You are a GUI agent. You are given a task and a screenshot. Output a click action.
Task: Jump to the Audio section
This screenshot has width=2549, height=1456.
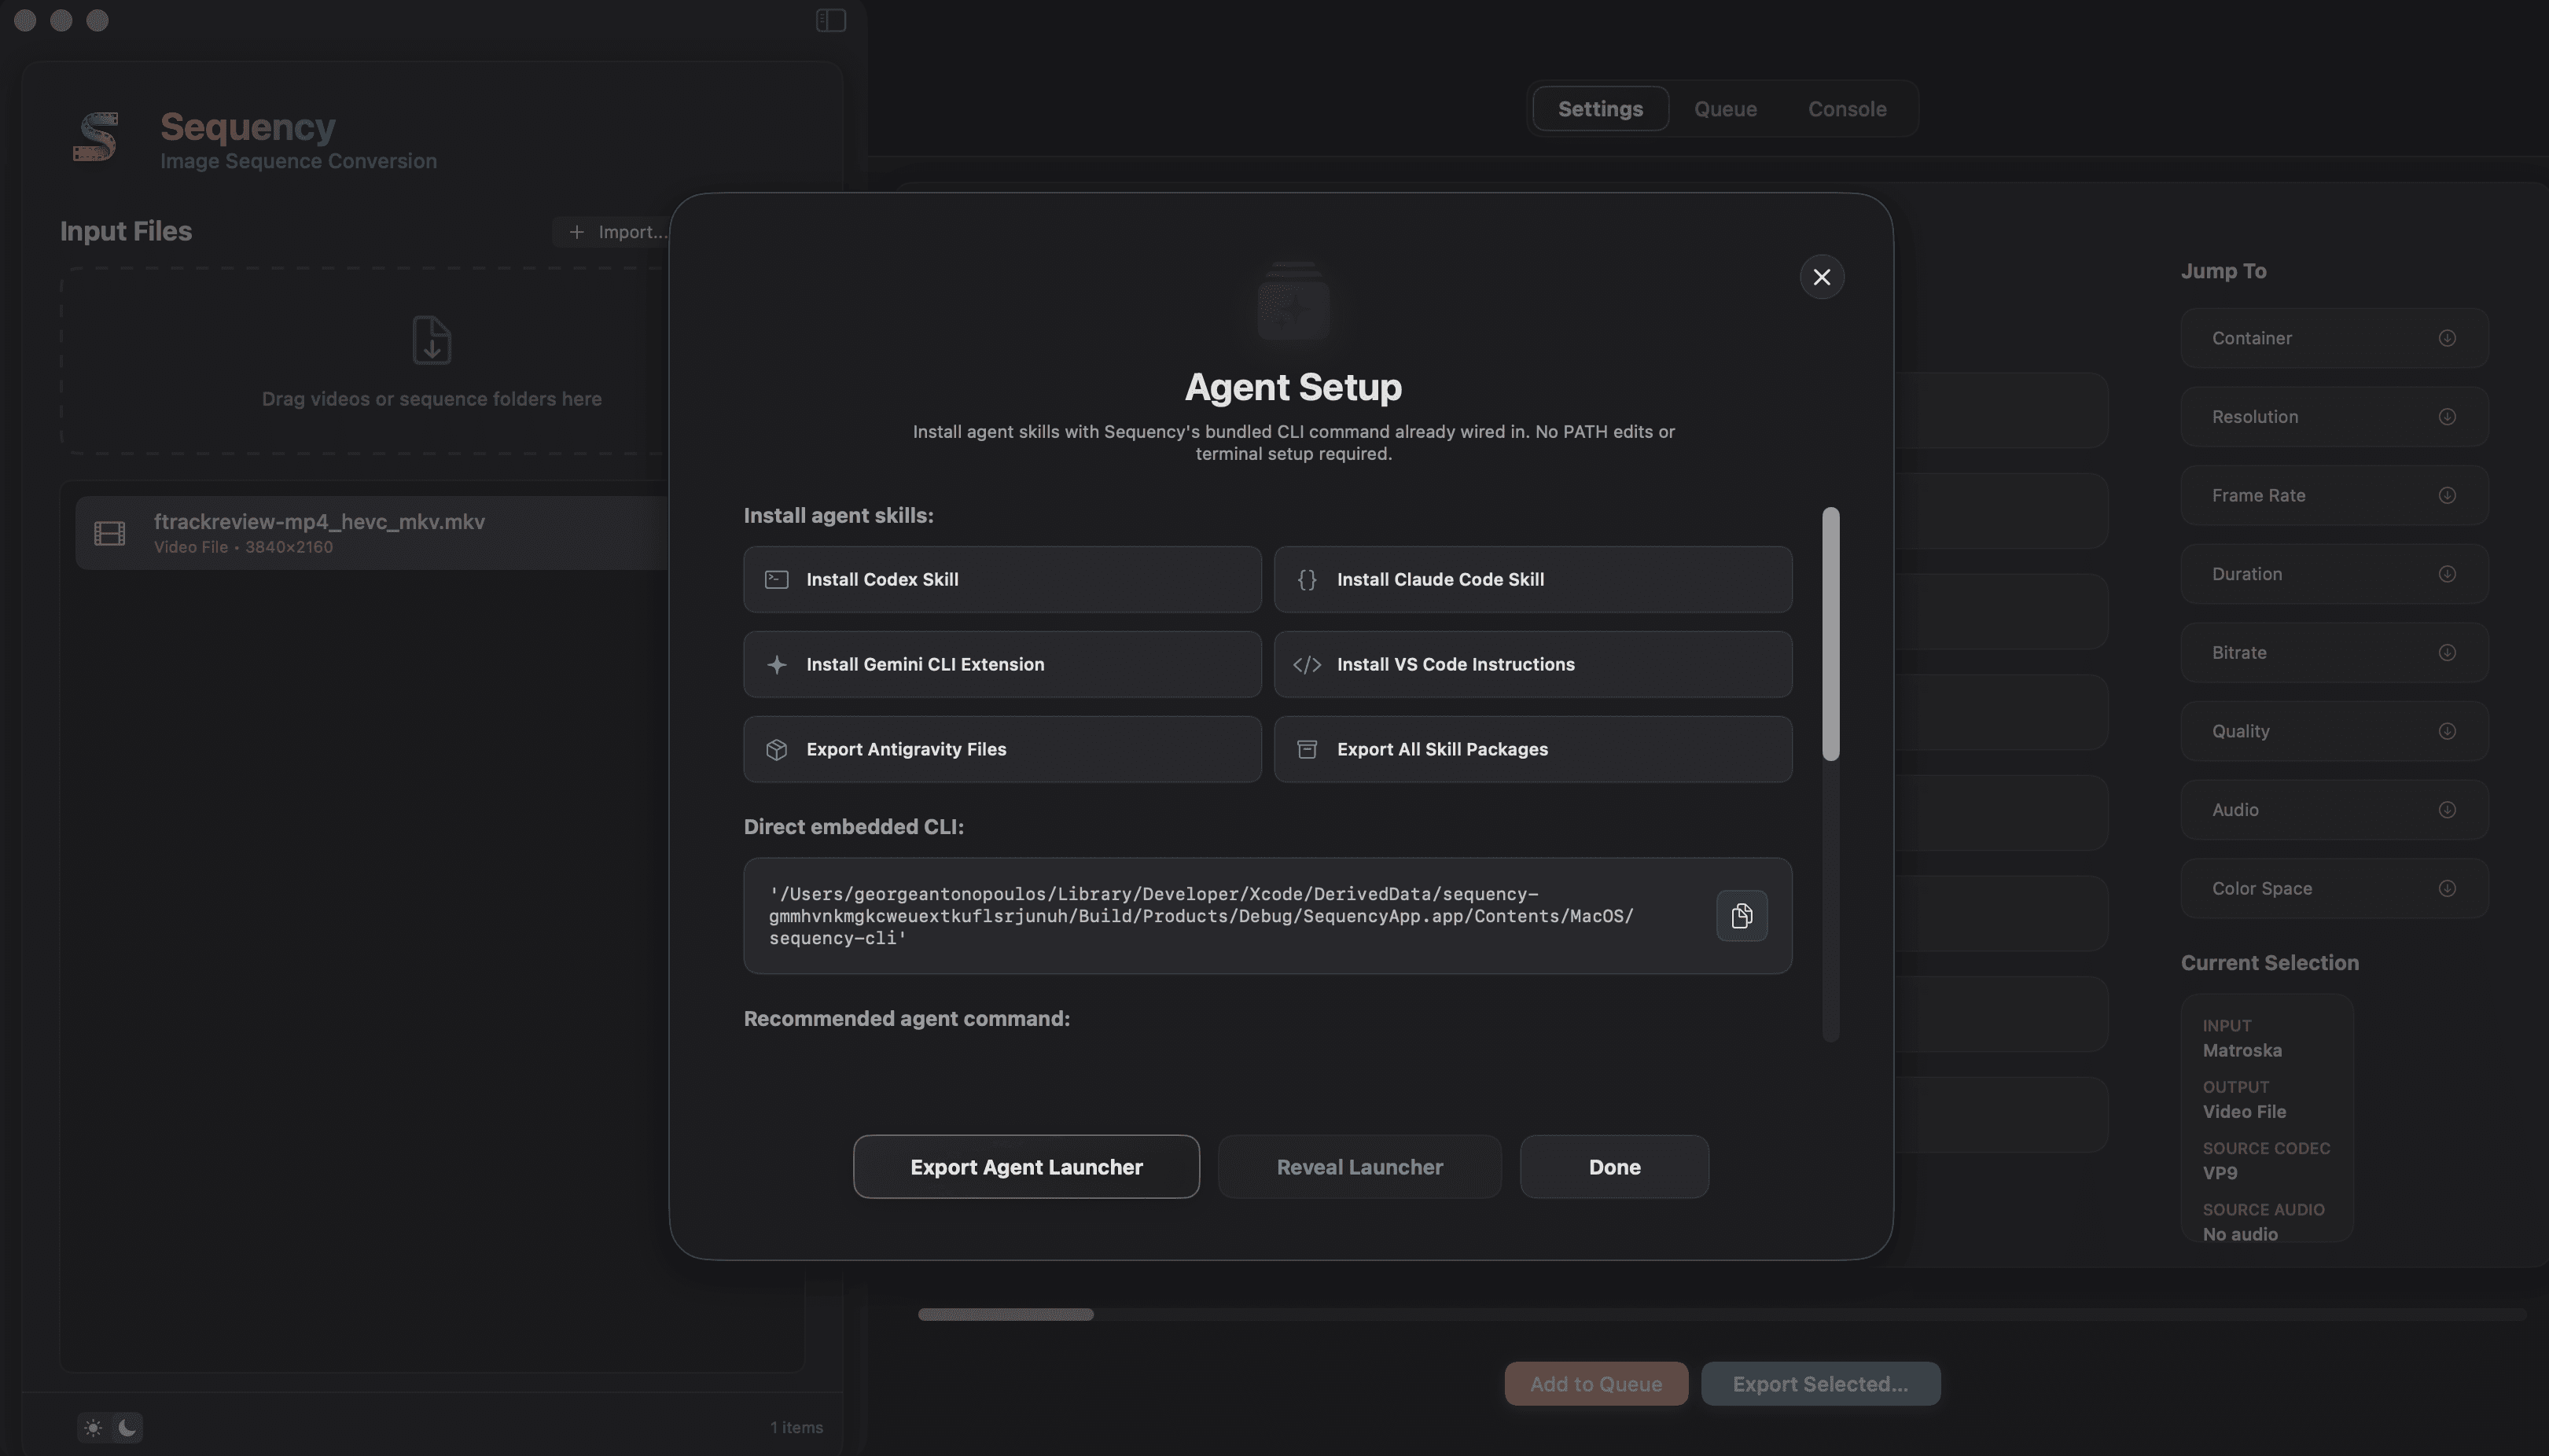pyautogui.click(x=2334, y=810)
